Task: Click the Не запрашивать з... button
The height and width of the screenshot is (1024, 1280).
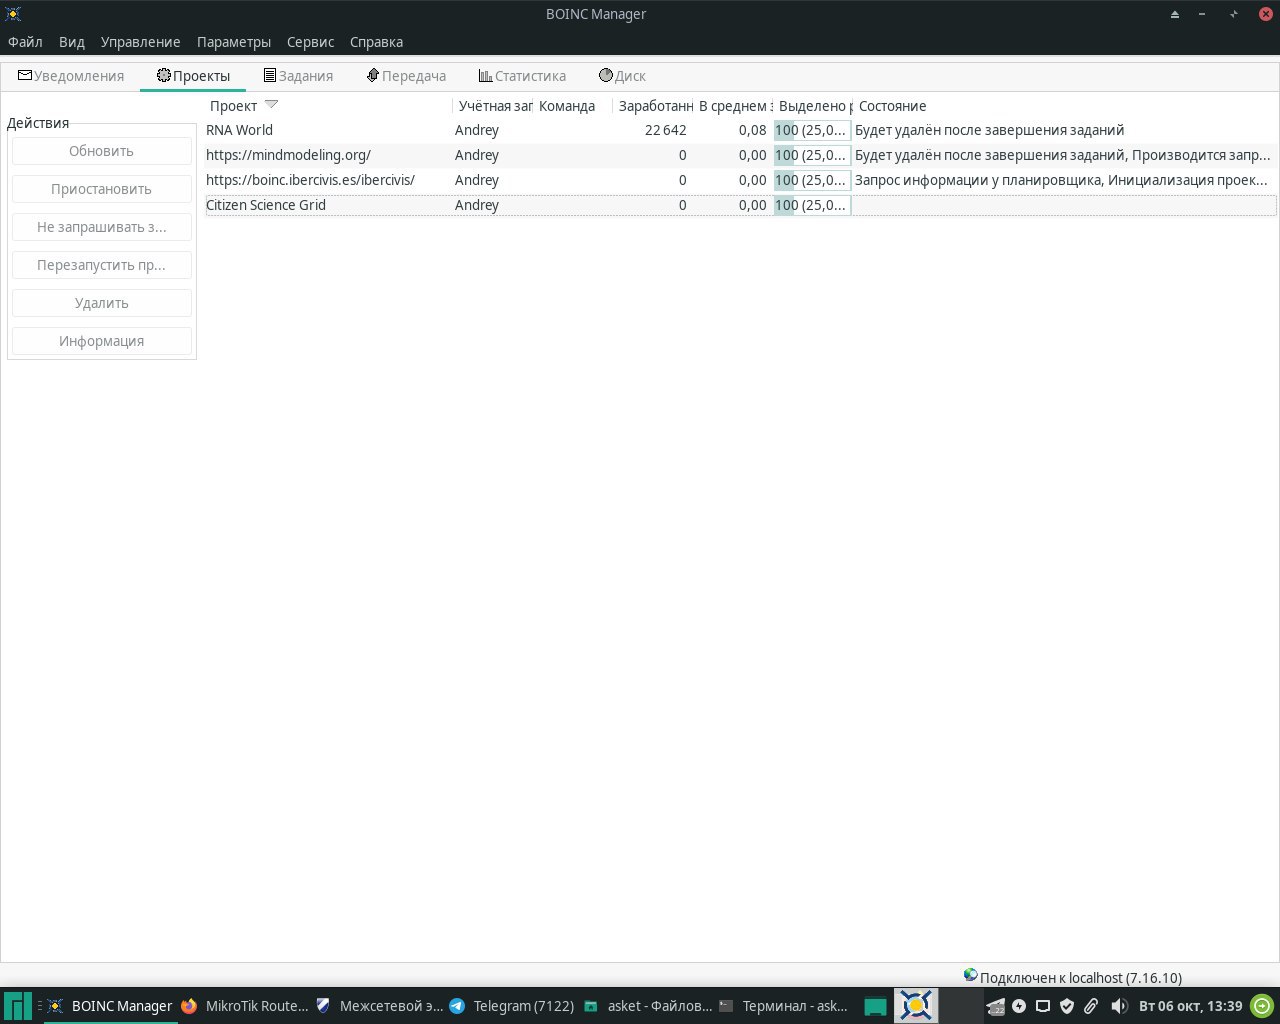Action: 101,227
